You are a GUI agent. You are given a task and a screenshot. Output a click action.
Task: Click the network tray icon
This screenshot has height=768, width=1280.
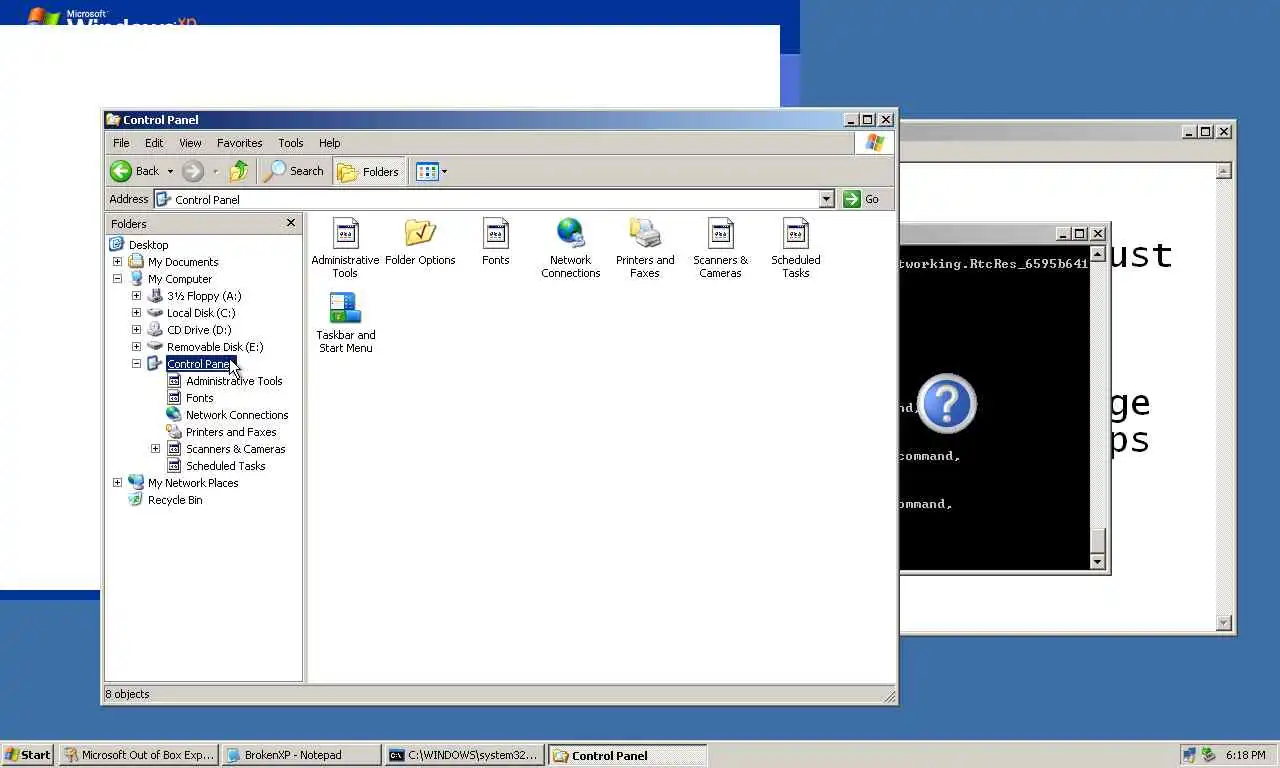tap(1189, 755)
